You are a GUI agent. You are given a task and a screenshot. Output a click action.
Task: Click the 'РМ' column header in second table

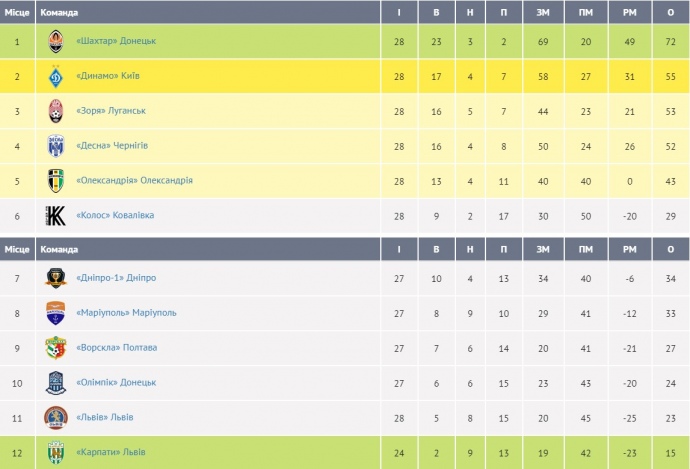click(x=629, y=248)
